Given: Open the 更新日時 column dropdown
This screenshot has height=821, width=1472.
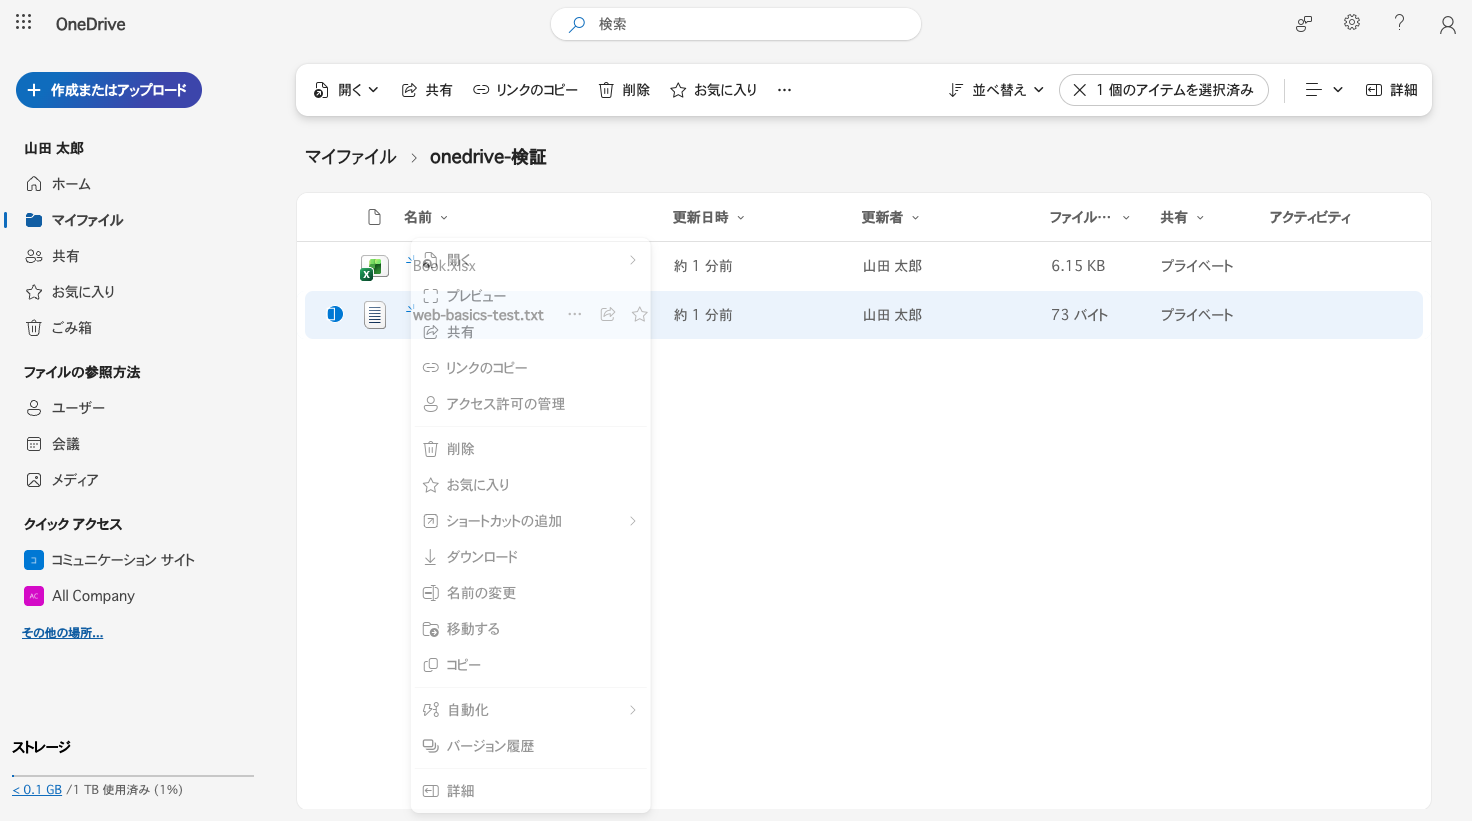Looking at the screenshot, I should click(x=709, y=217).
